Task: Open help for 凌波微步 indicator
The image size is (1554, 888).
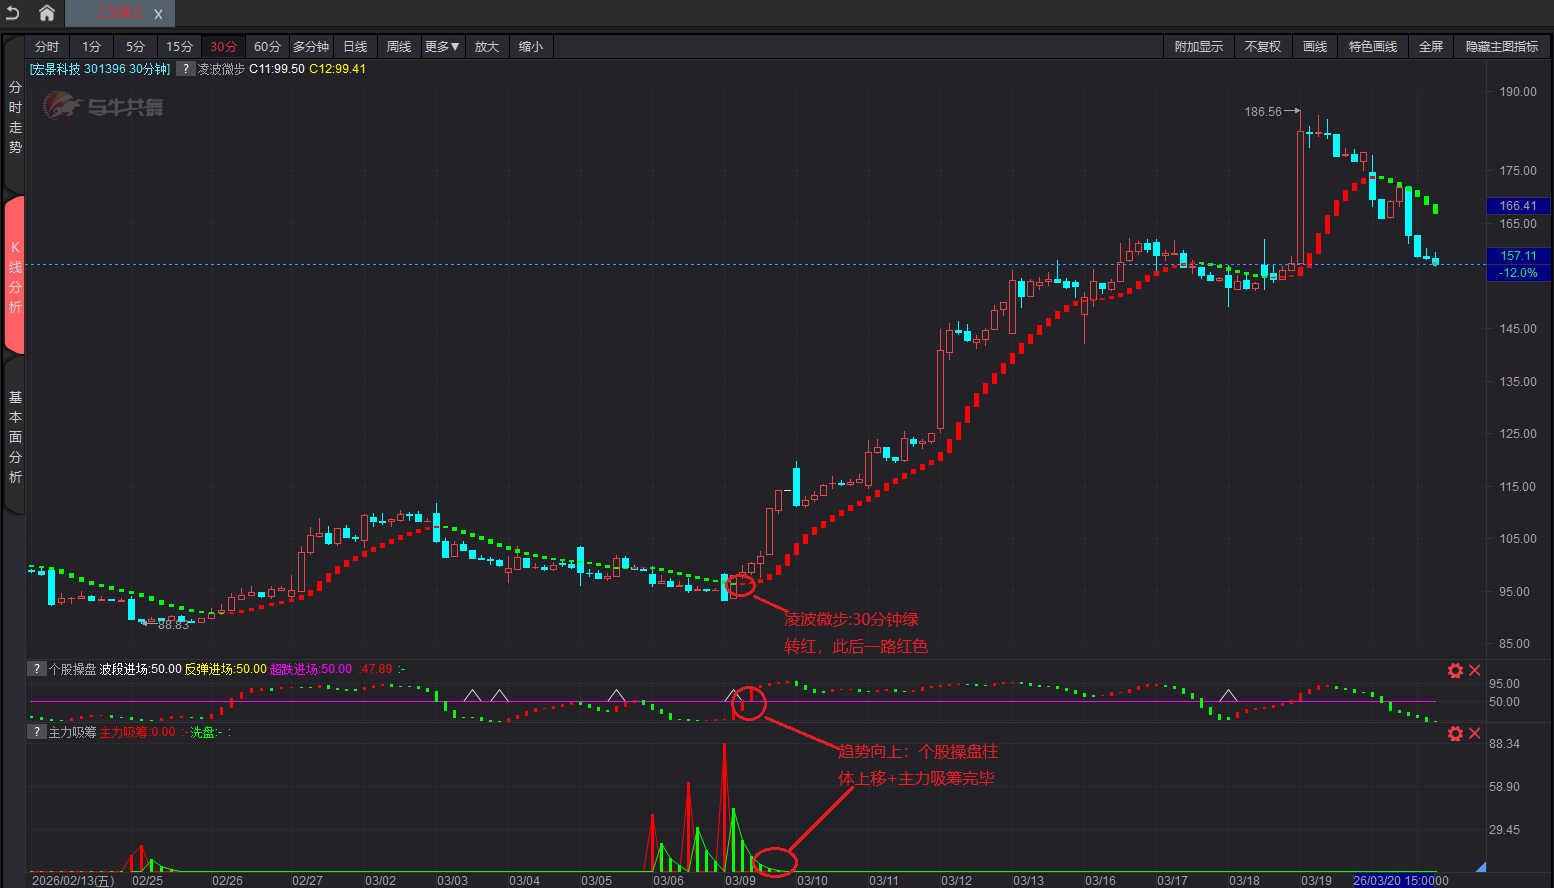Action: [186, 69]
